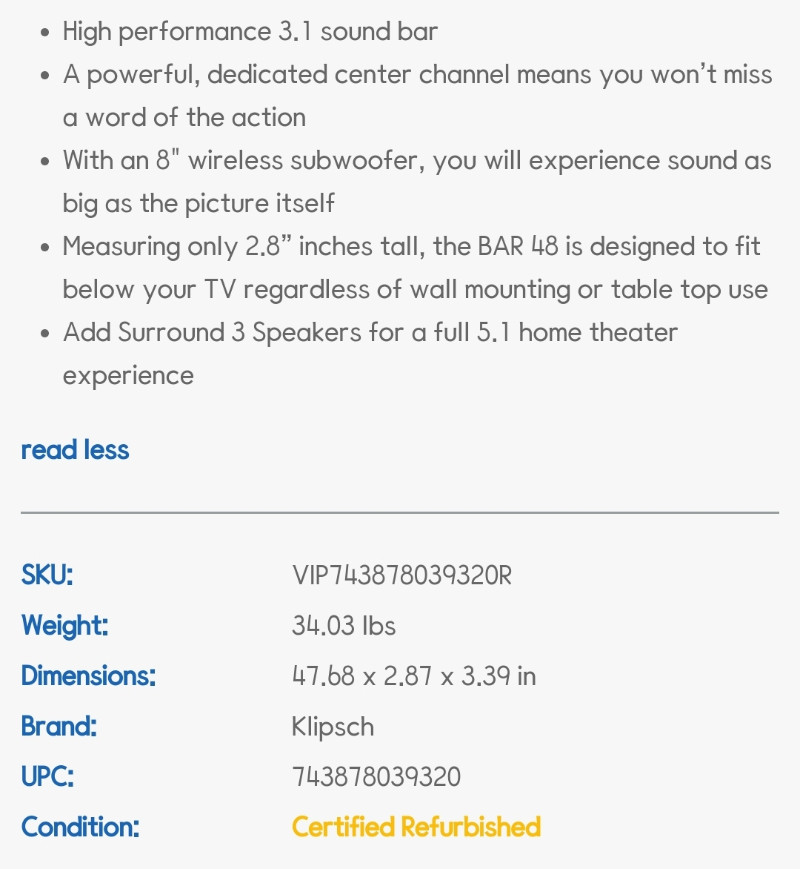Screen dimensions: 800x869
Task: Select the Certified Refurbished condition text
Action: [x=416, y=827]
